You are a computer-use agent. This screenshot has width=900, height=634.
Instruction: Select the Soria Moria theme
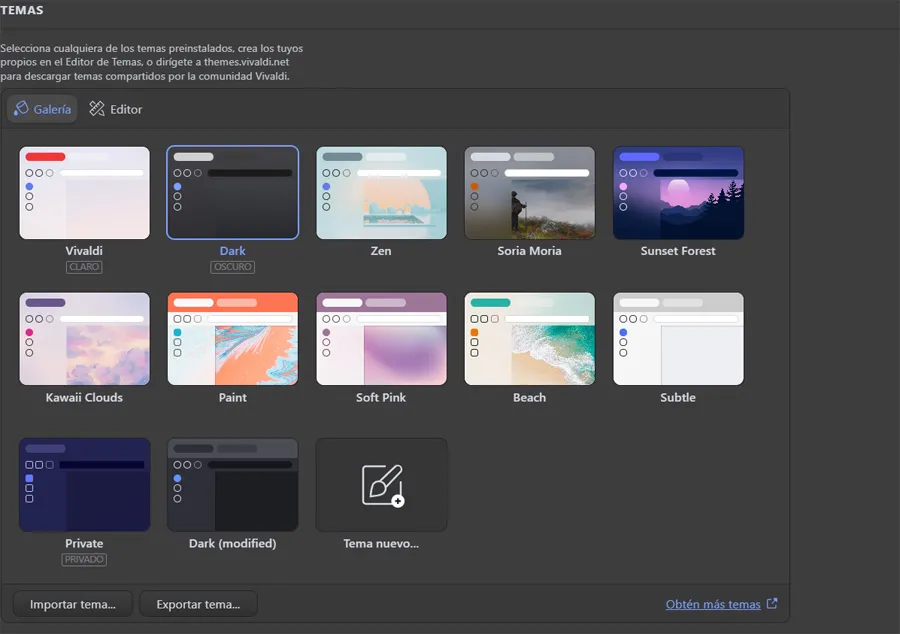coord(529,193)
